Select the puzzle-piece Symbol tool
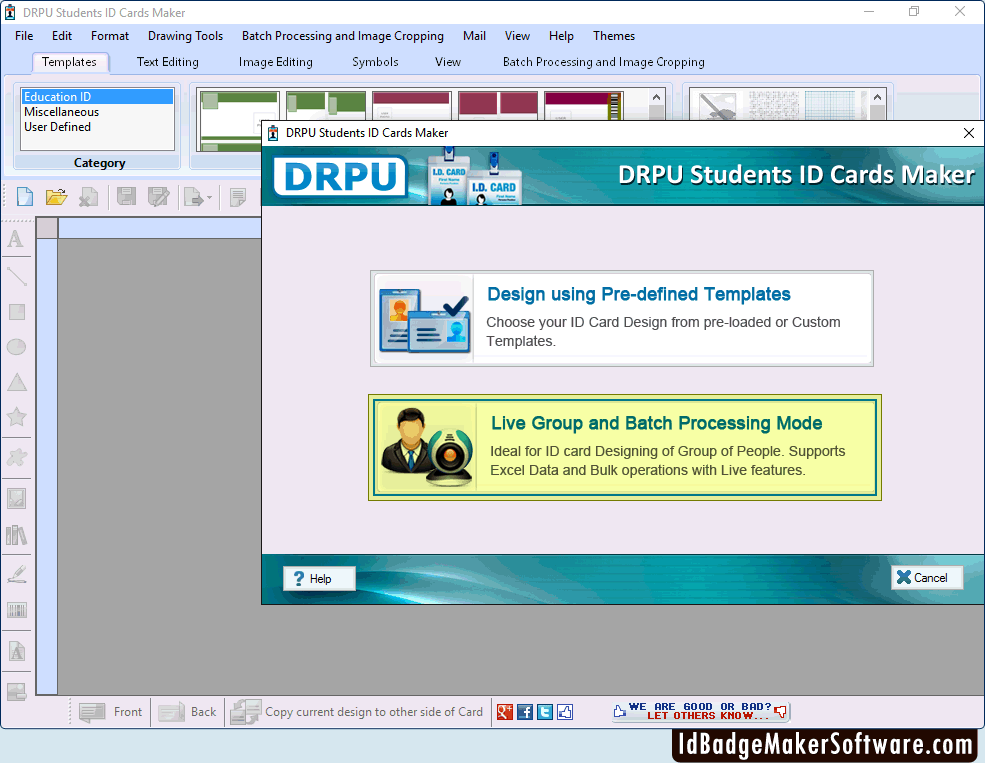The image size is (985, 763). pos(16,457)
